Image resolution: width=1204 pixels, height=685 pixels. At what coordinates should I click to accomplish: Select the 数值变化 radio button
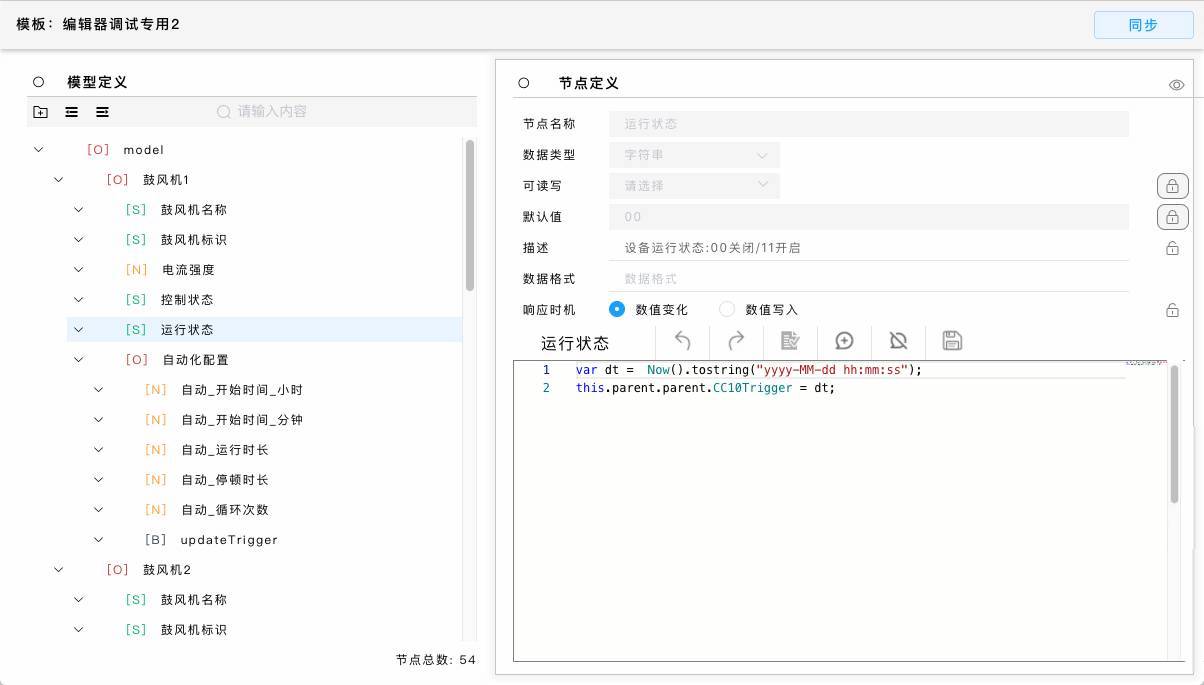(617, 310)
